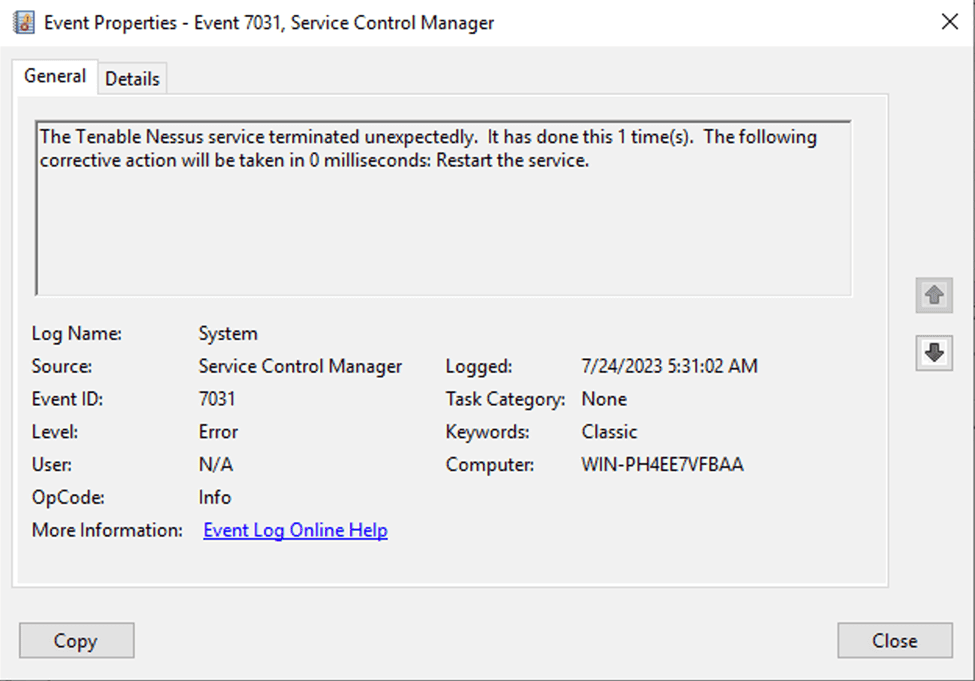Image resolution: width=975 pixels, height=681 pixels.
Task: Click the Log Name value System
Action: [228, 334]
